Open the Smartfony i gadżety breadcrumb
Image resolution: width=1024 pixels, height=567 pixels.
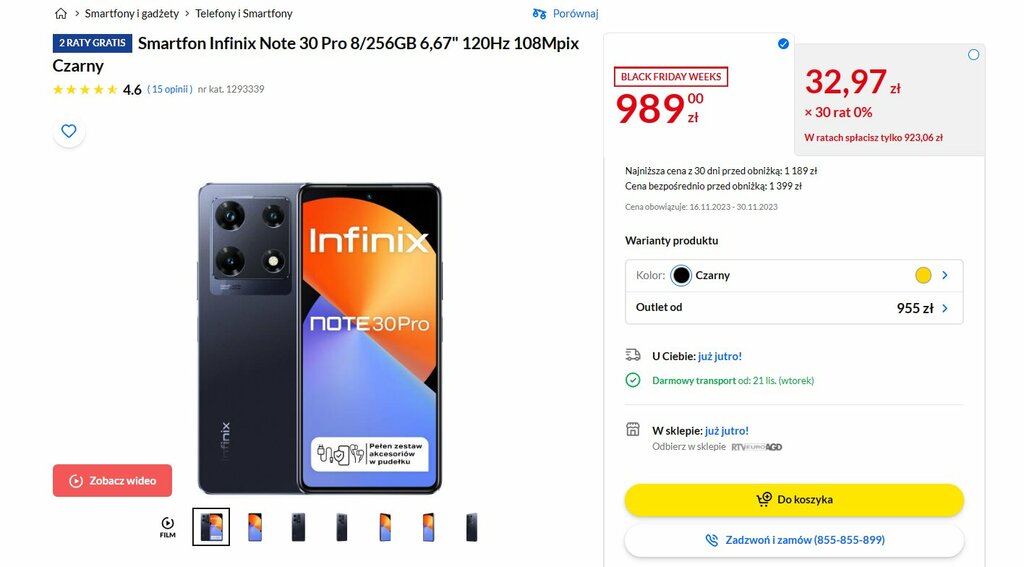[131, 14]
